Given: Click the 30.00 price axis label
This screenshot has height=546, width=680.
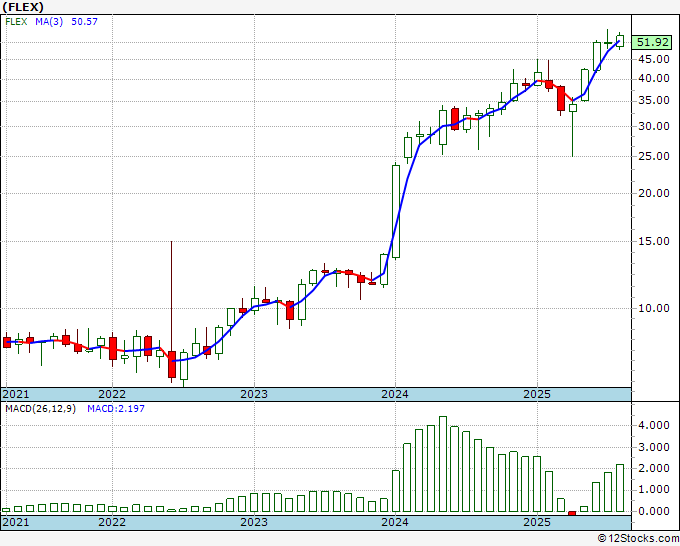Looking at the screenshot, I should (x=654, y=126).
